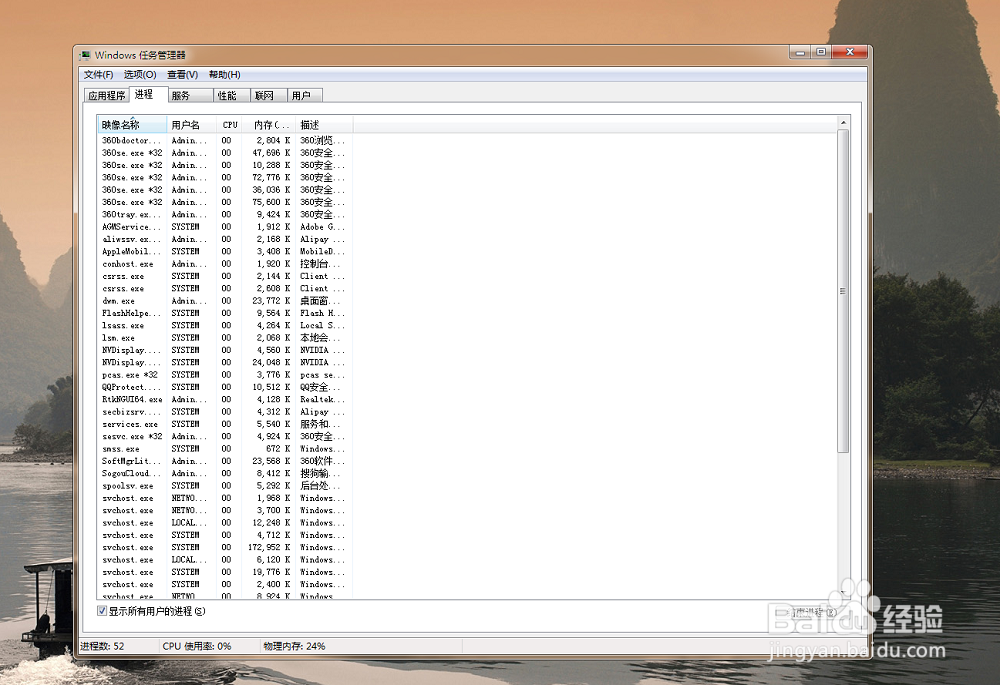Select csrss.exe with 2,608 K memory

click(x=225, y=288)
